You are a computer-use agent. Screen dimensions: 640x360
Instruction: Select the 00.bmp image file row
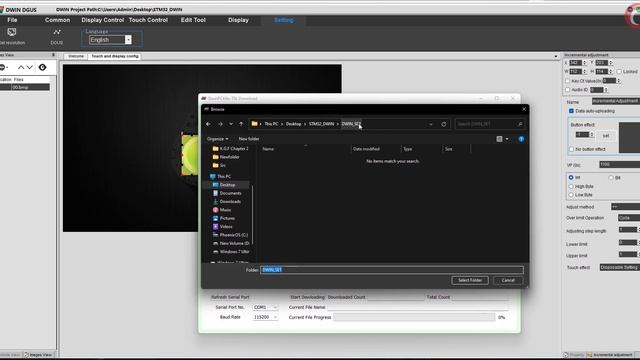tap(25, 87)
